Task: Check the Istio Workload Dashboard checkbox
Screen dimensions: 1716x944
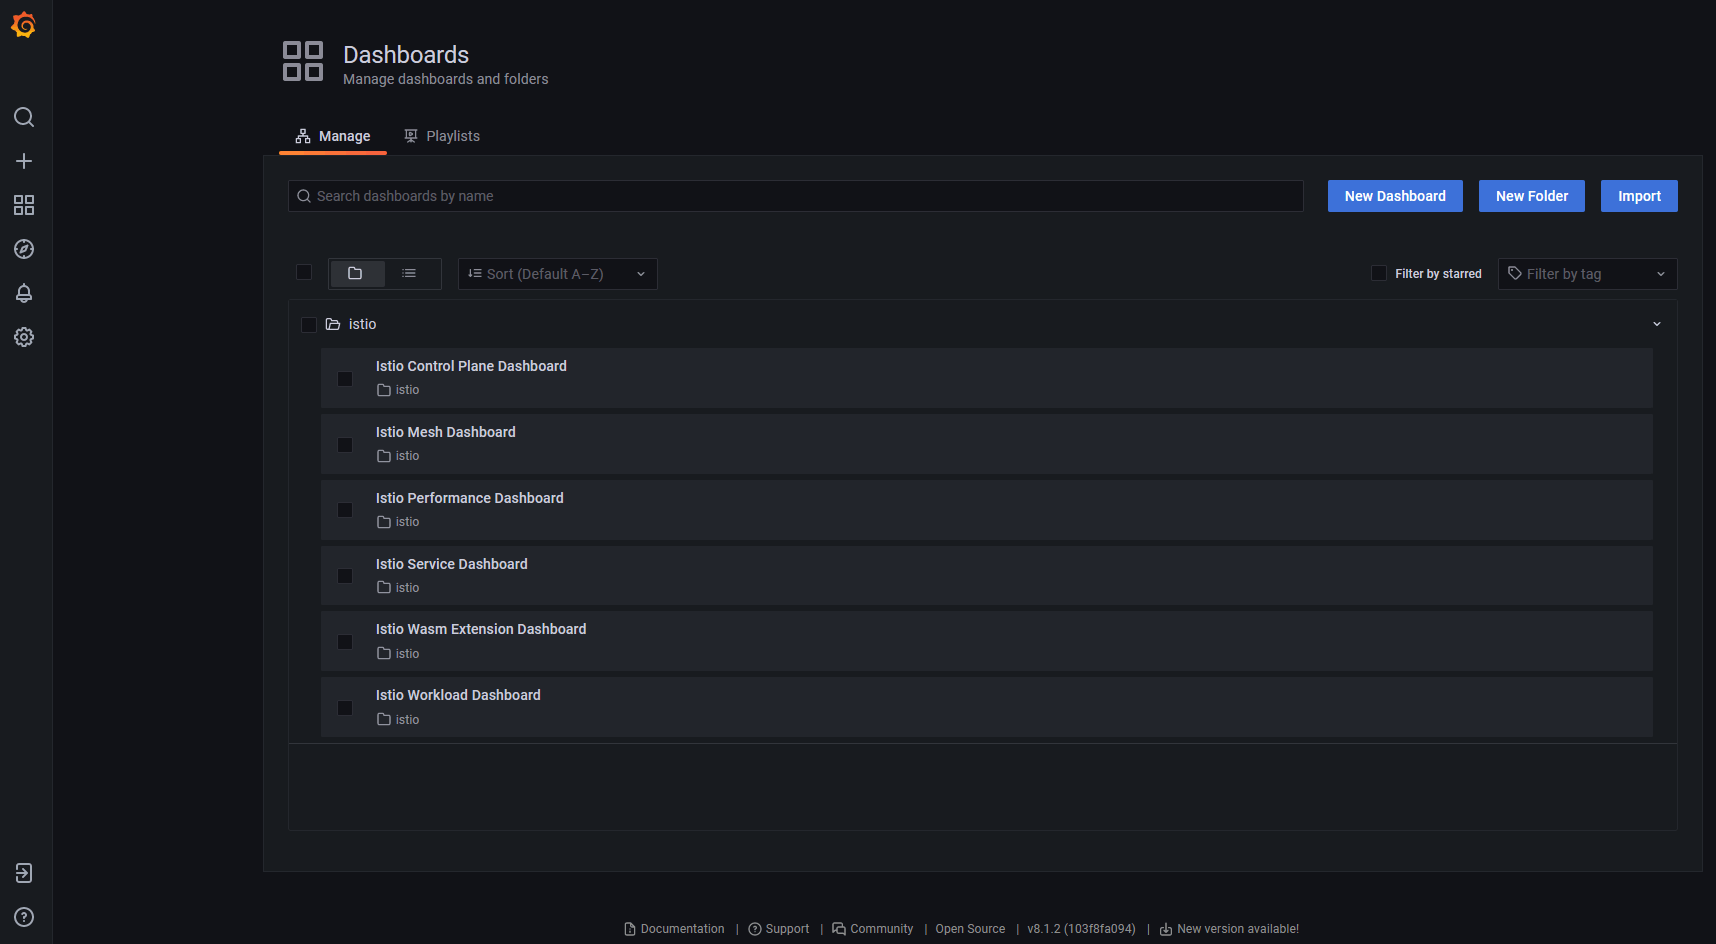Action: pos(345,708)
